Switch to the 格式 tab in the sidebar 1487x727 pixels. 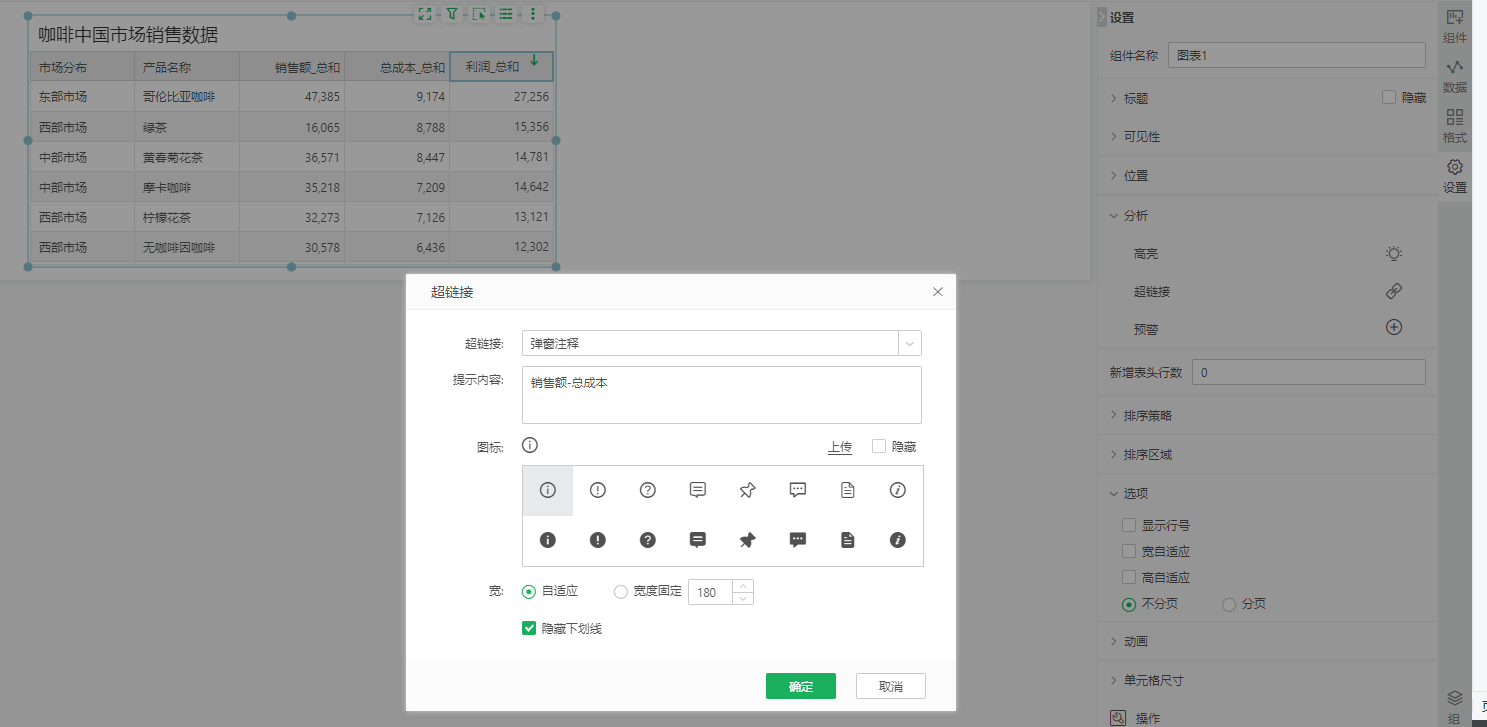click(1455, 127)
